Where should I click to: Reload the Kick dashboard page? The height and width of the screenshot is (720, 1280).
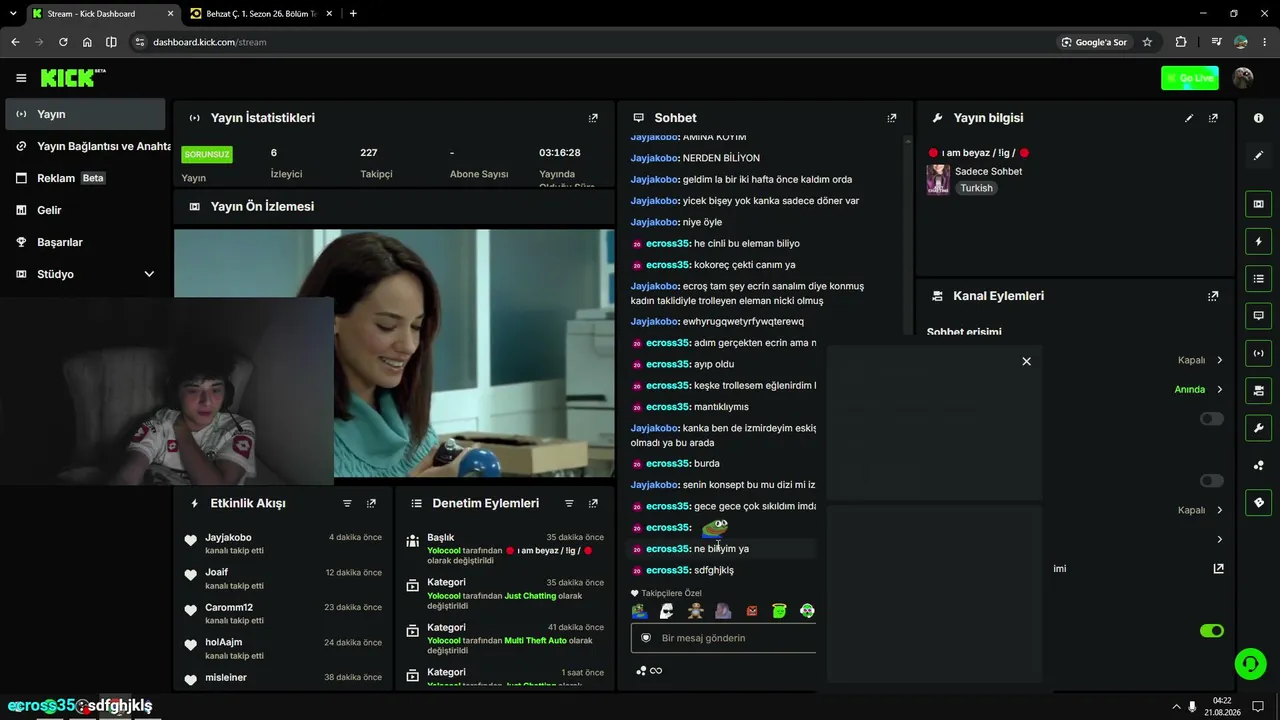coord(63,42)
